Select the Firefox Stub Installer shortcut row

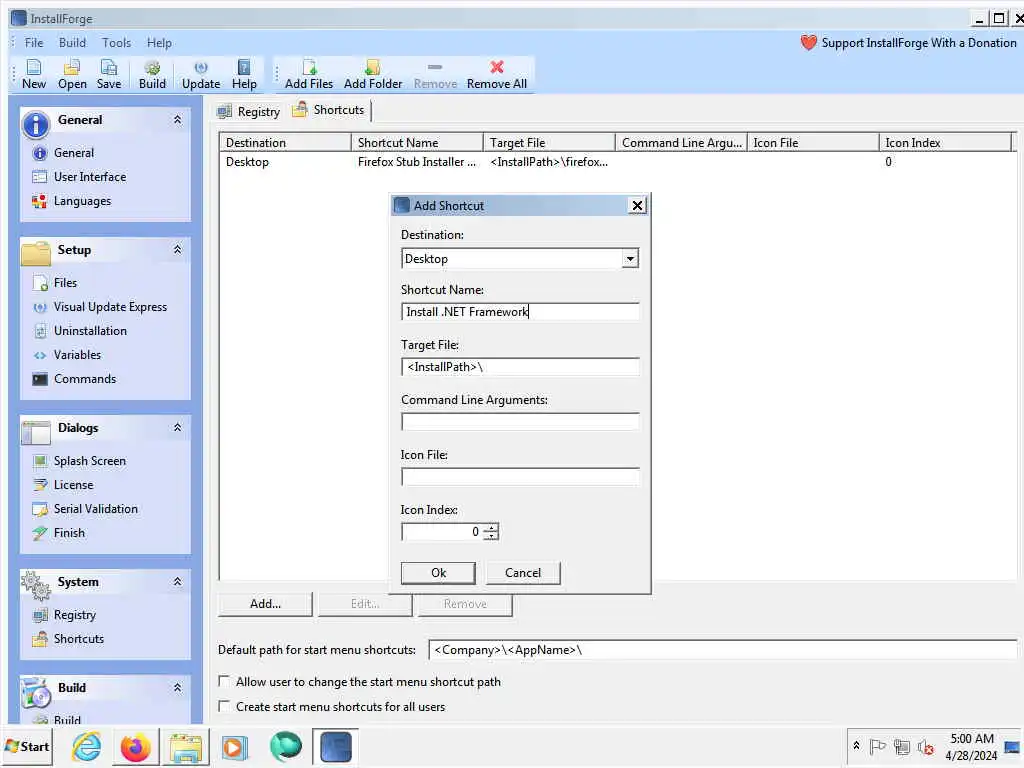[616, 162]
